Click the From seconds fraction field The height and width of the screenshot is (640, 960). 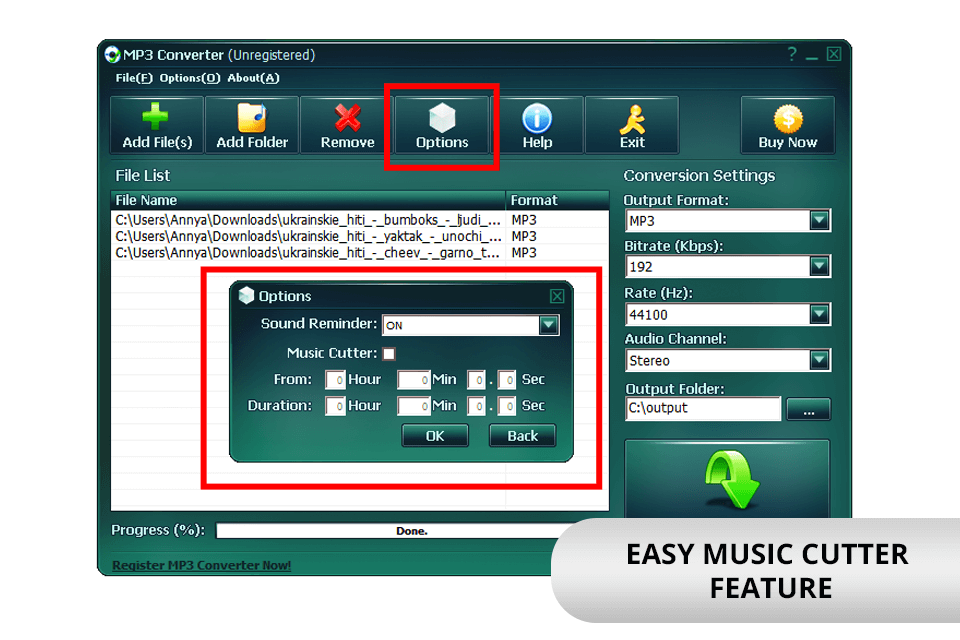506,380
